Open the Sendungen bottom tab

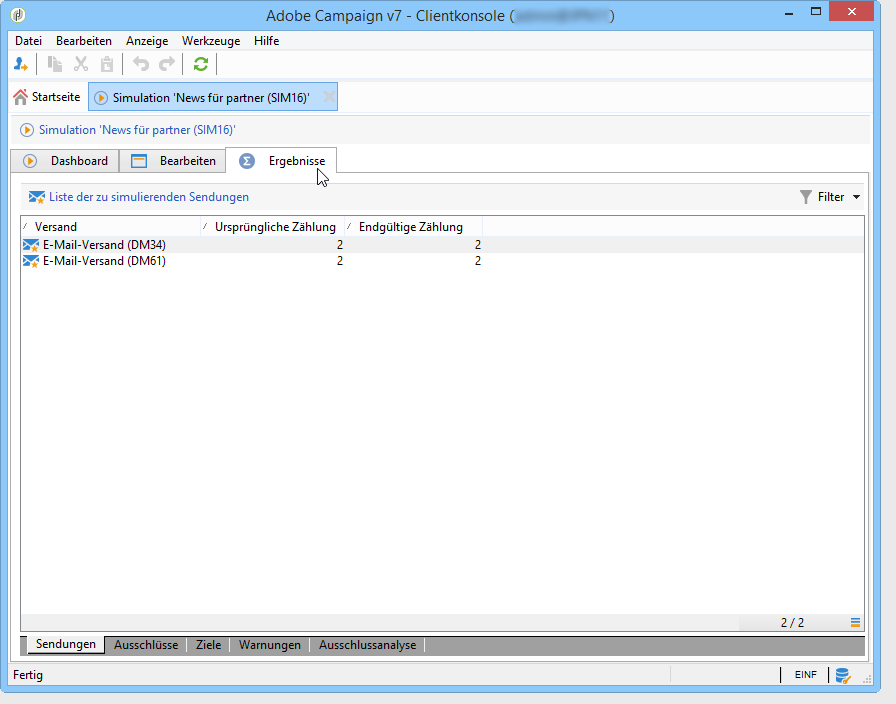(x=66, y=644)
